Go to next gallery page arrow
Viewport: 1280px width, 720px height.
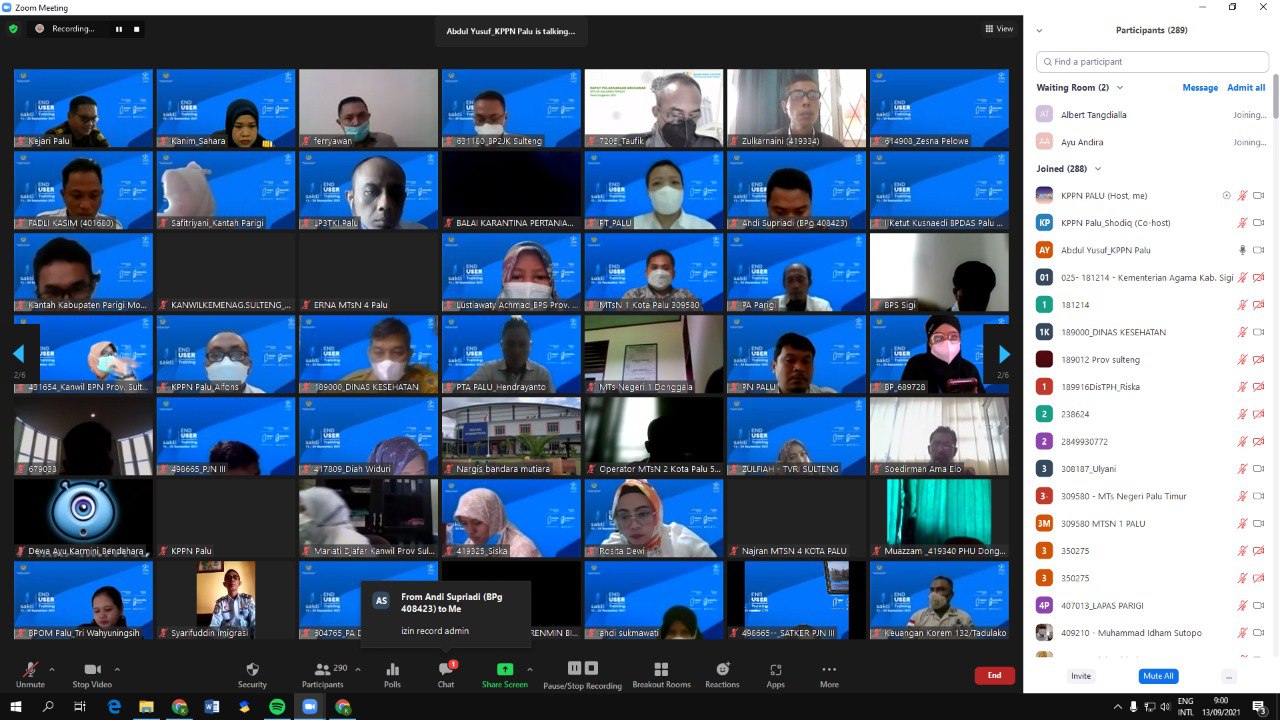(x=1004, y=354)
